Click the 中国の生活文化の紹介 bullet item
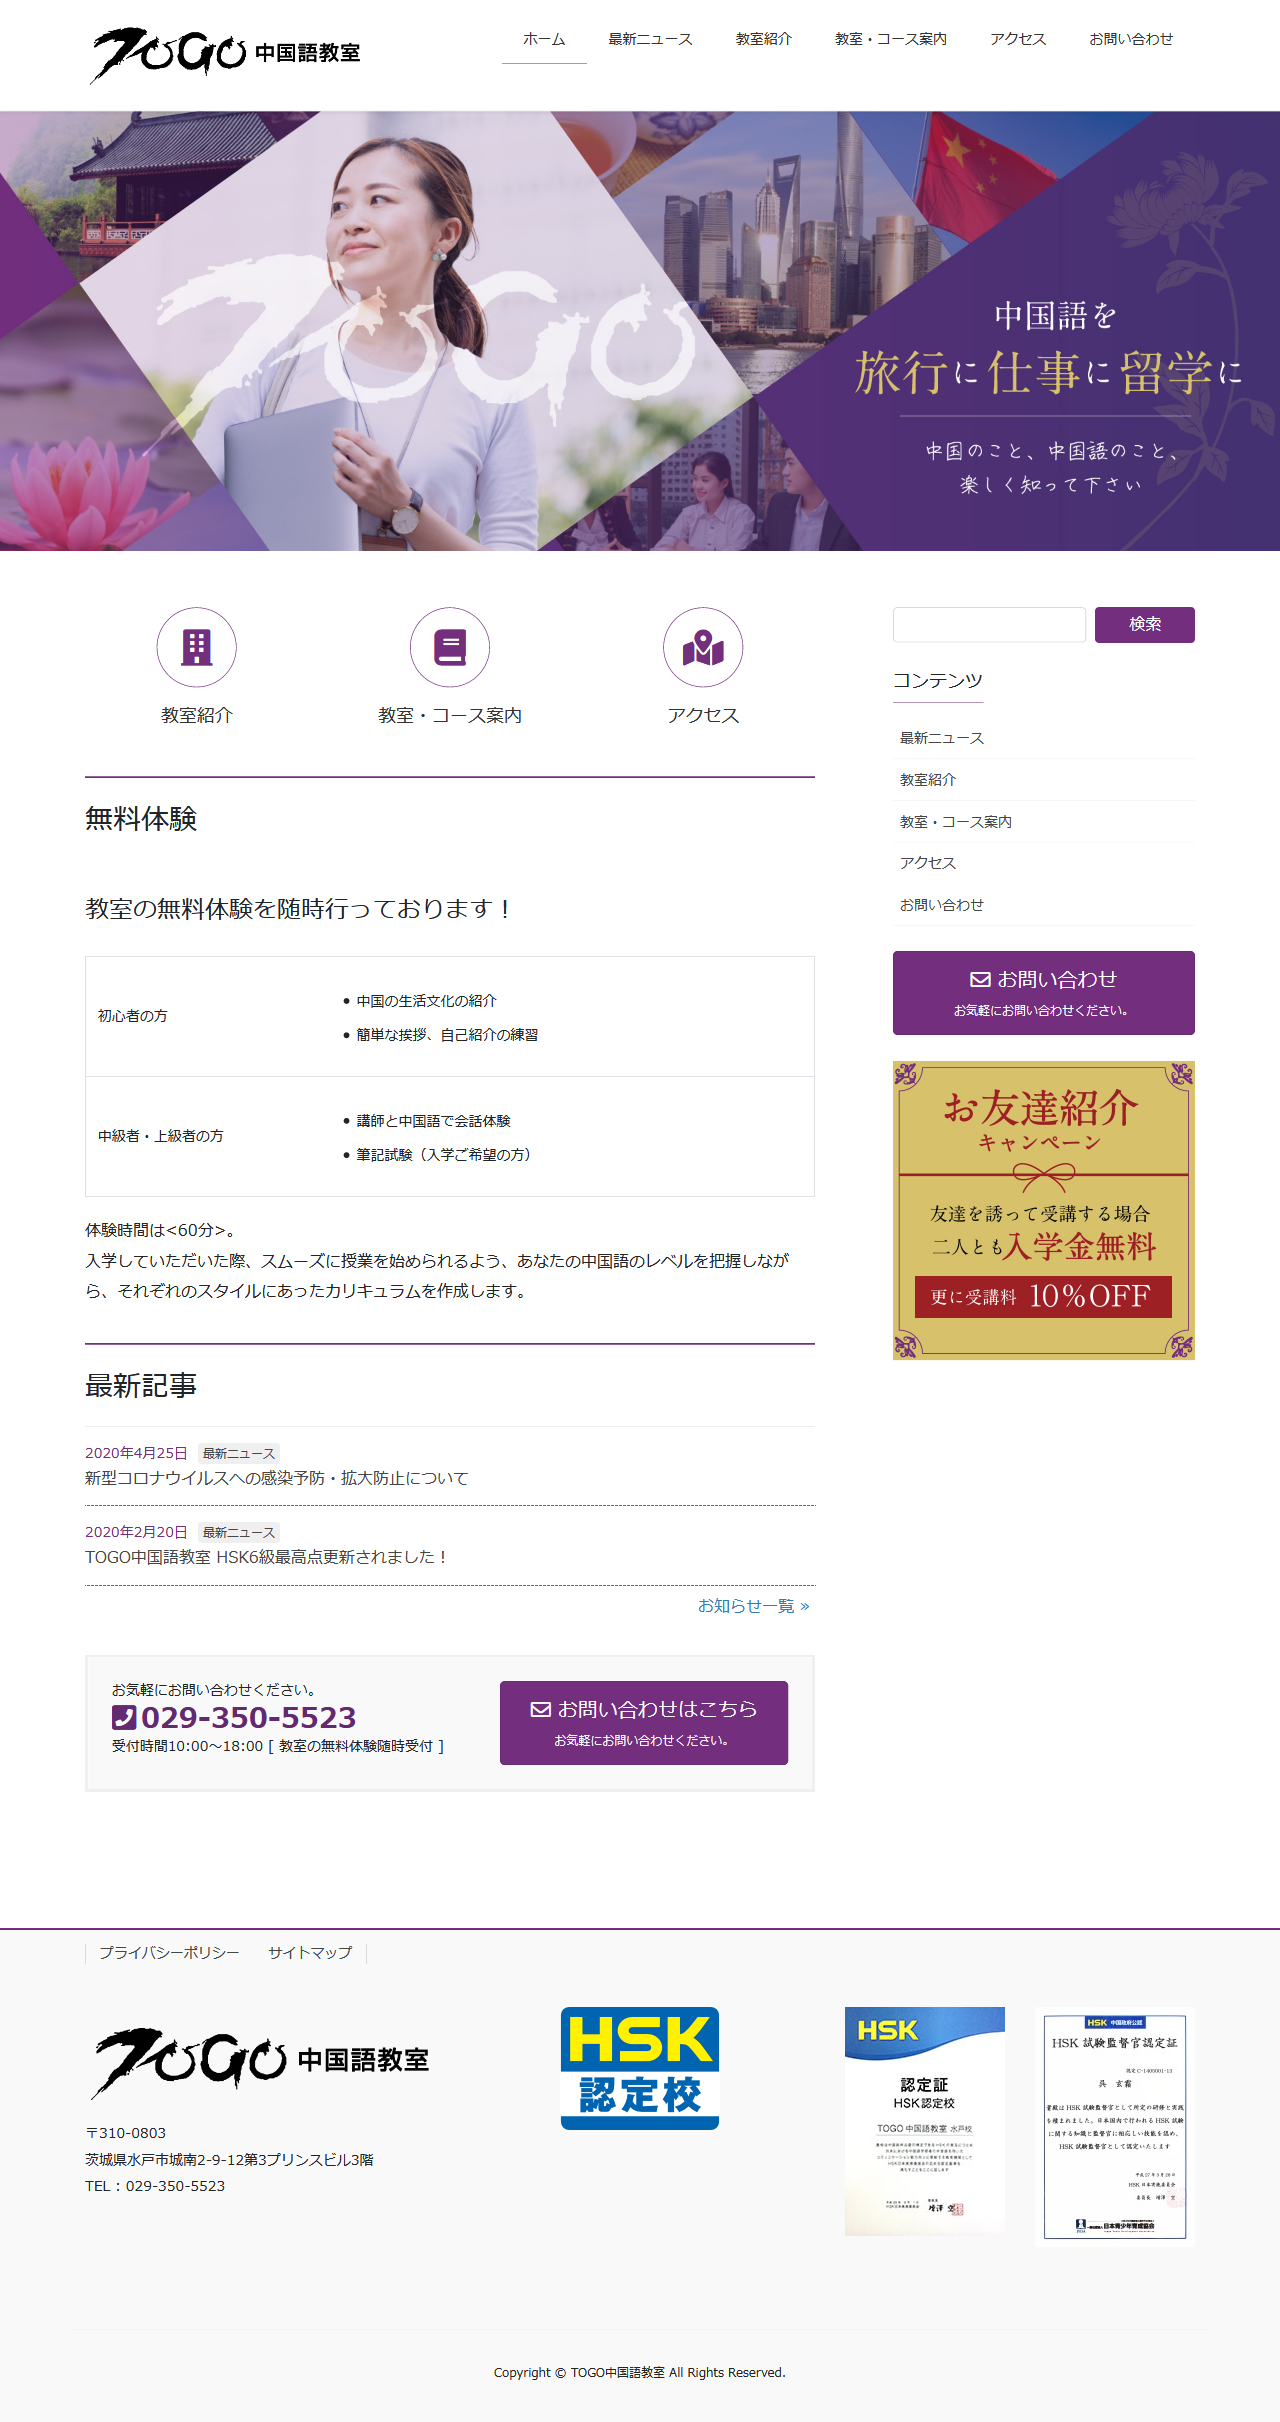Screen dimensions: 1280x2422 click(x=427, y=1001)
